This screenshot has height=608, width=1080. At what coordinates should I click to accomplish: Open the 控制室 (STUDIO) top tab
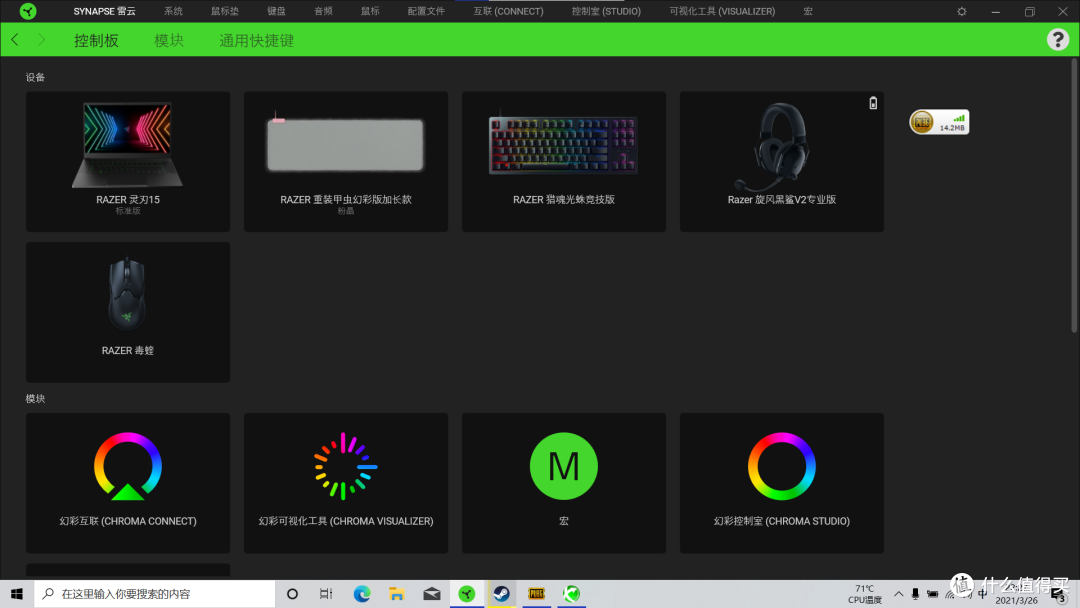pyautogui.click(x=606, y=11)
